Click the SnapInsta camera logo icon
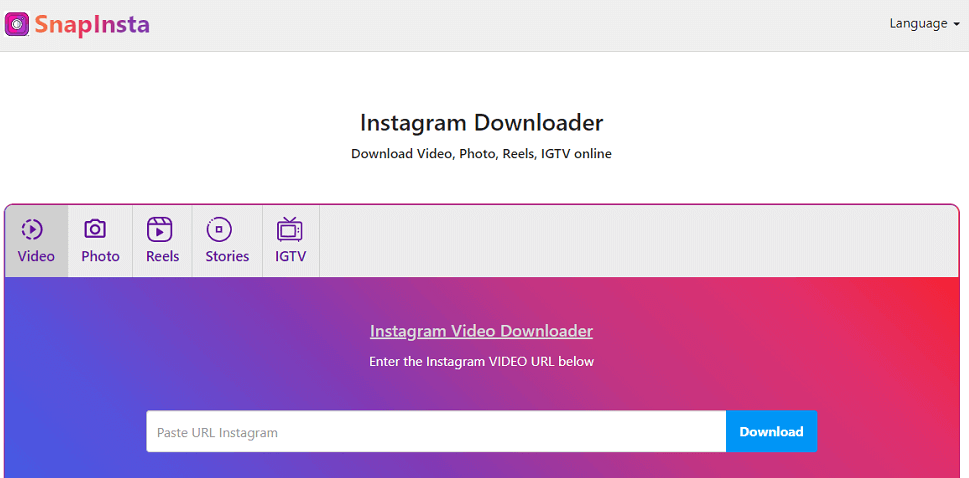The height and width of the screenshot is (478, 969). 17,24
